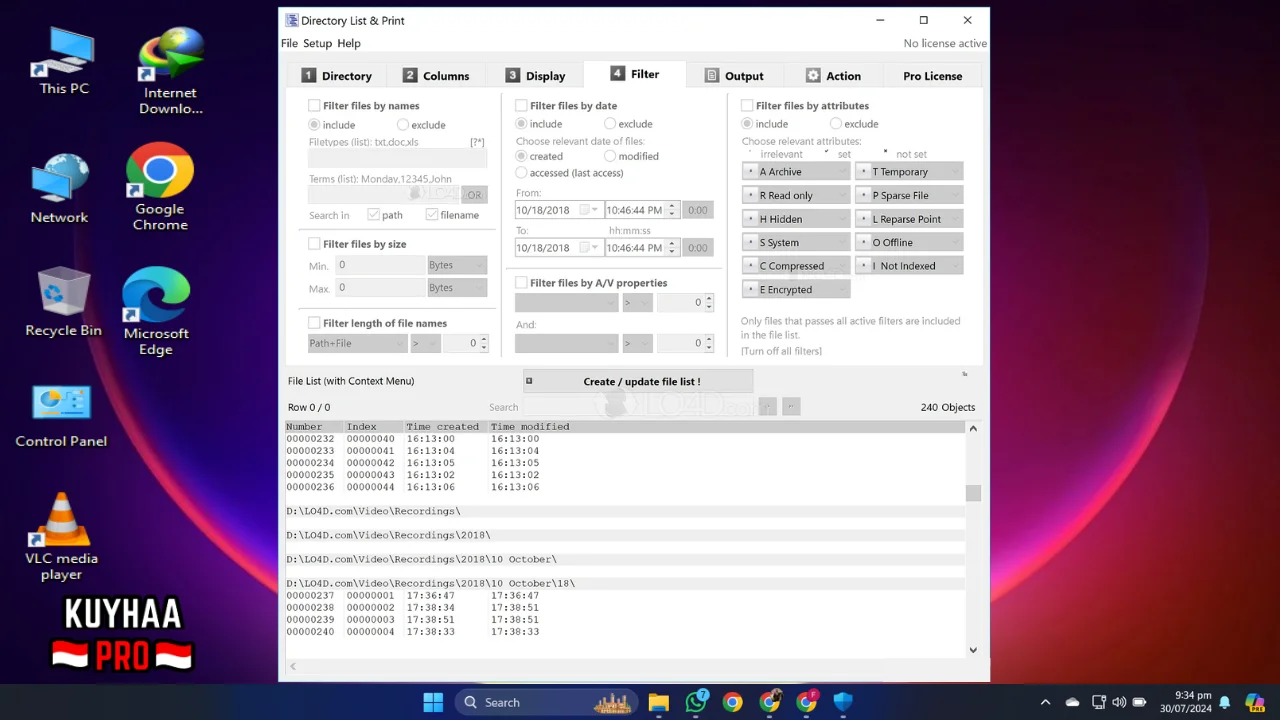Open Min size Bytes unit dropdown
This screenshot has width=1280, height=720.
[x=457, y=265]
